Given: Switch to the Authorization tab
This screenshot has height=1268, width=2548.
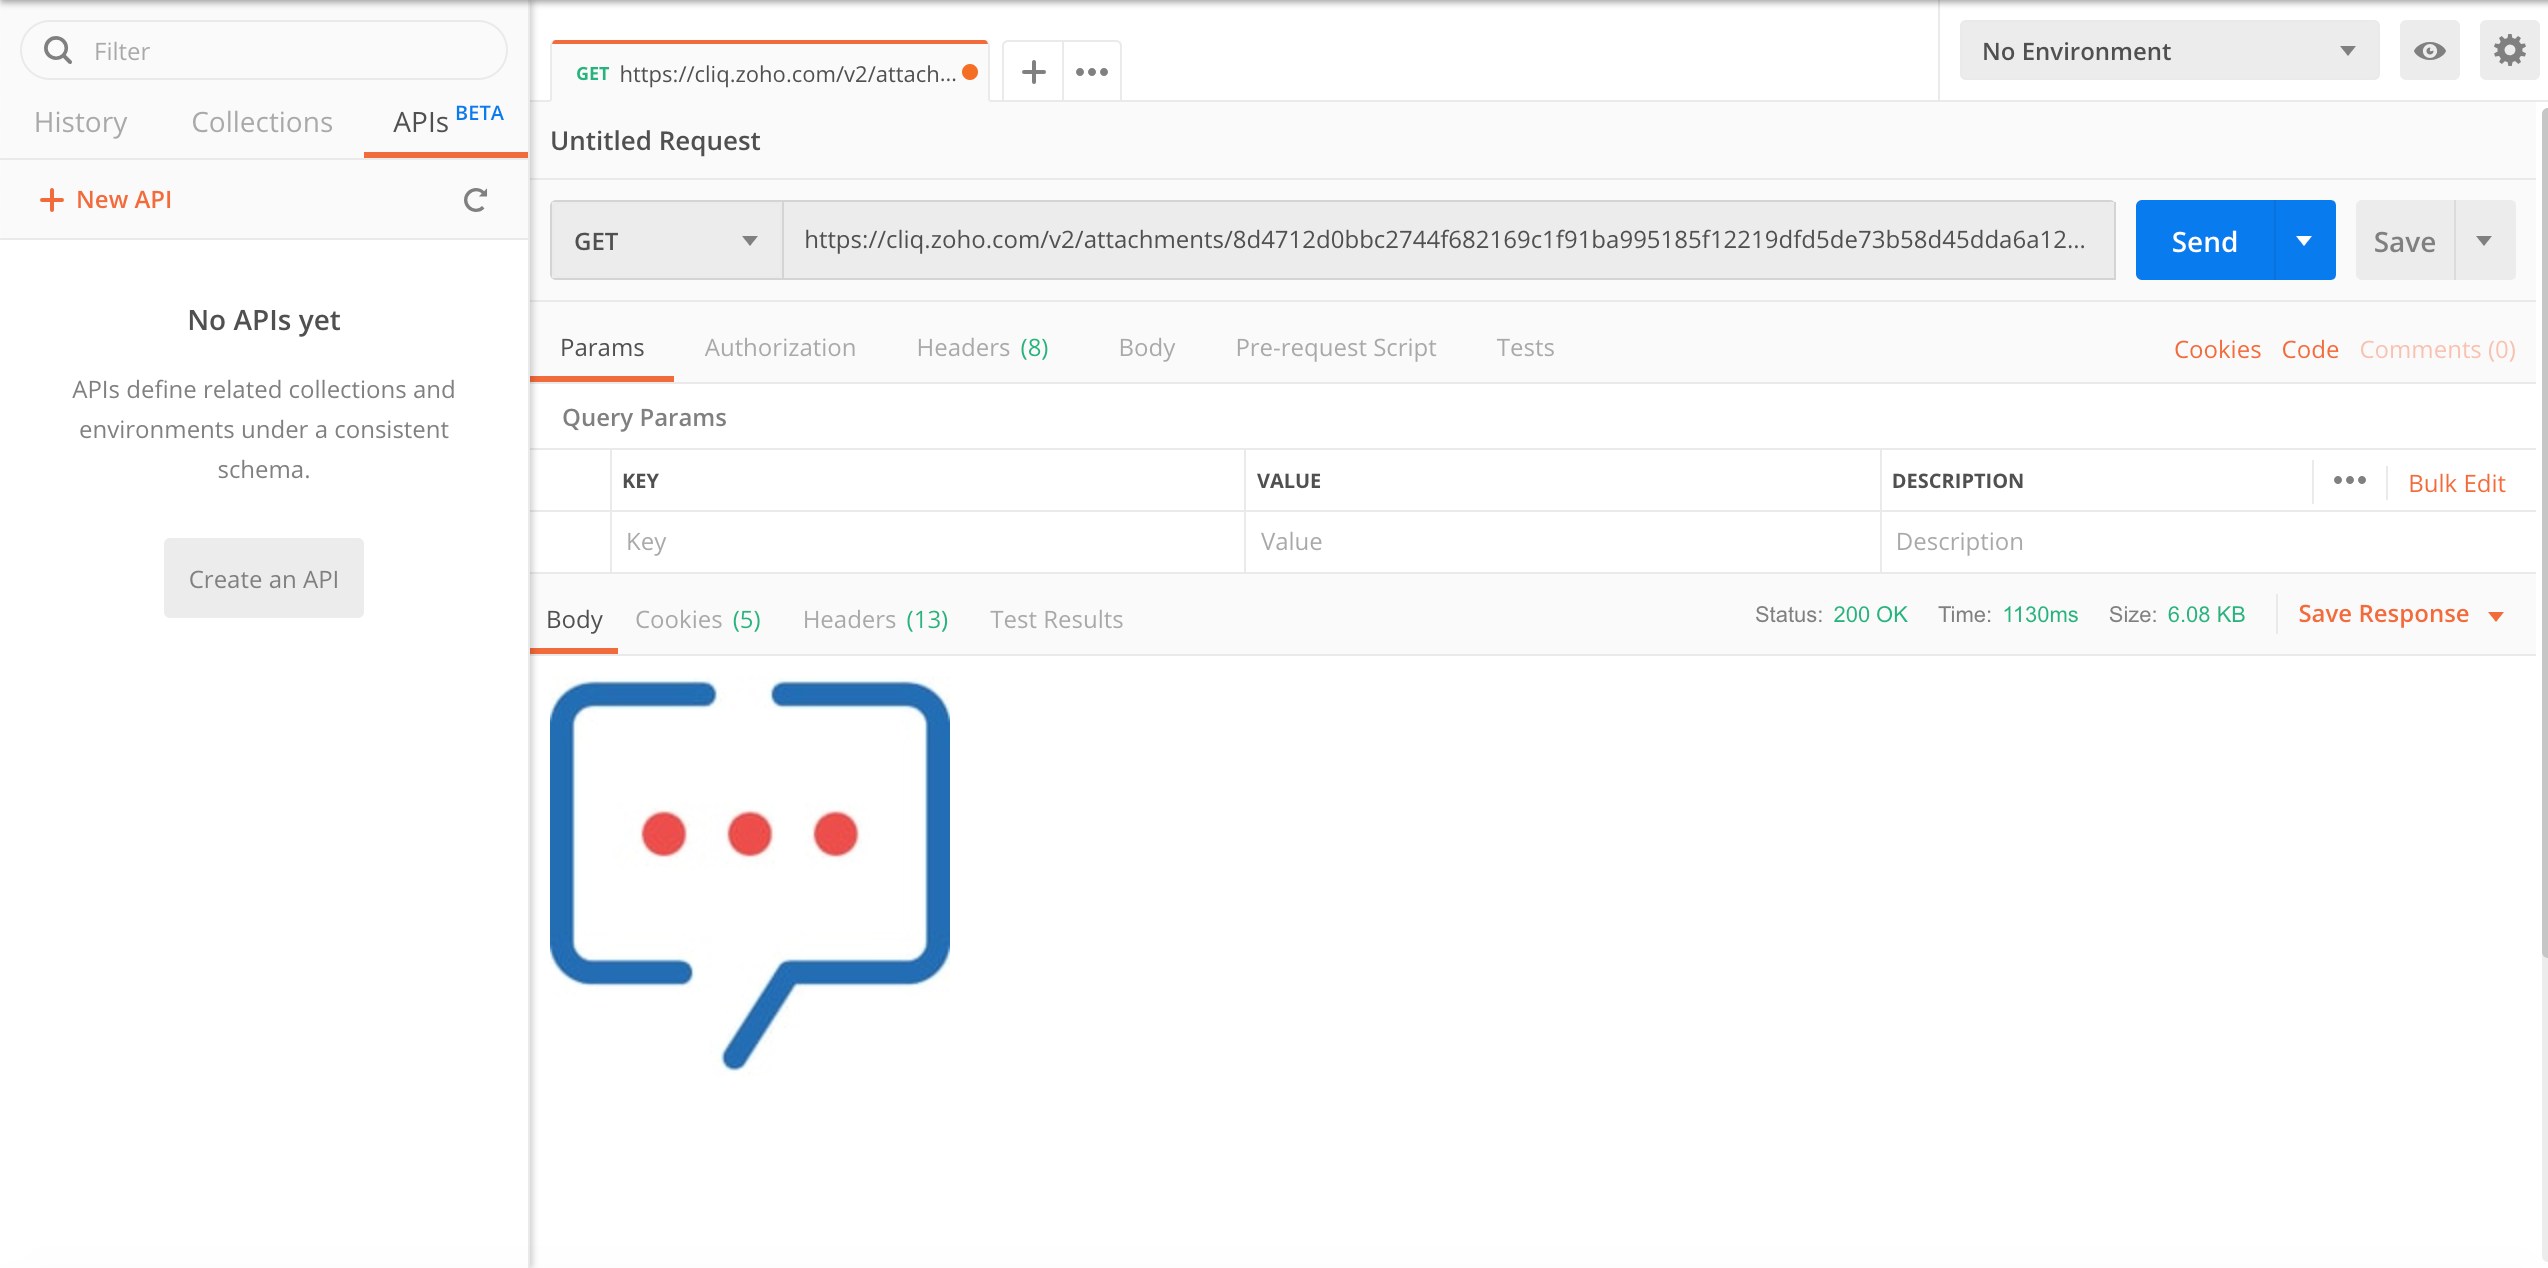Looking at the screenshot, I should (780, 348).
